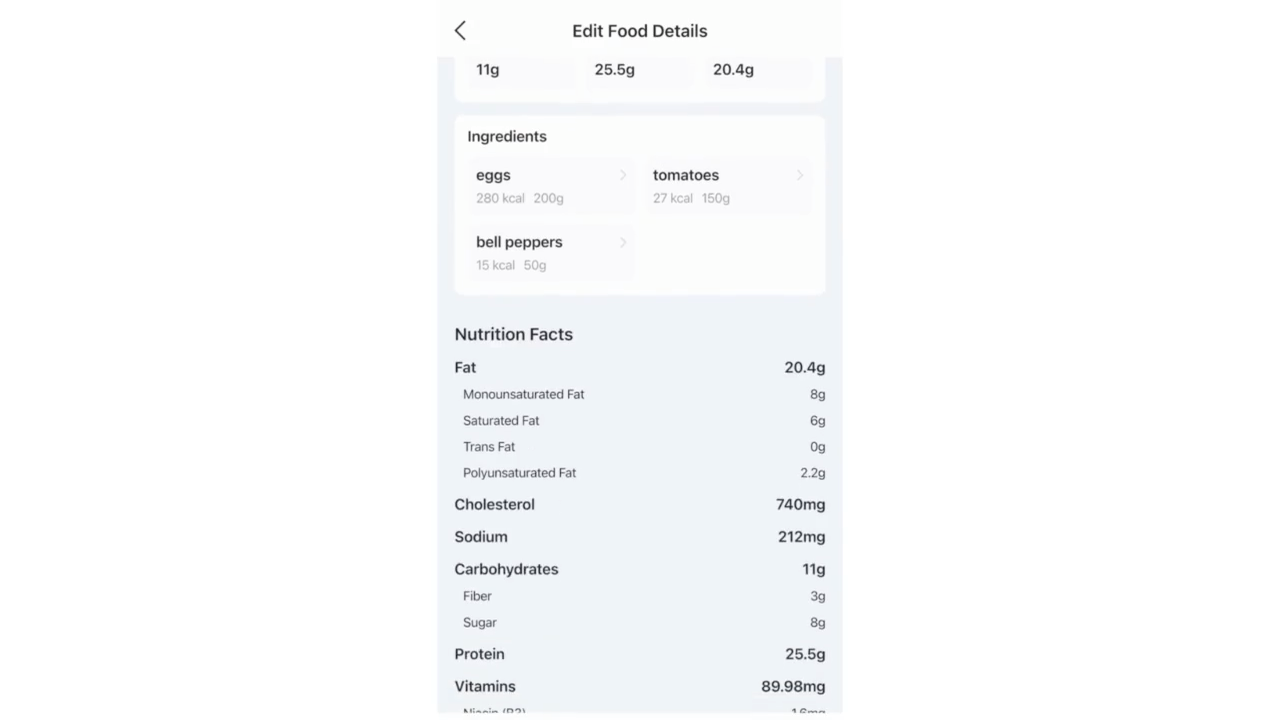Click the Edit Food Details title
The image size is (1280, 720).
(x=640, y=31)
